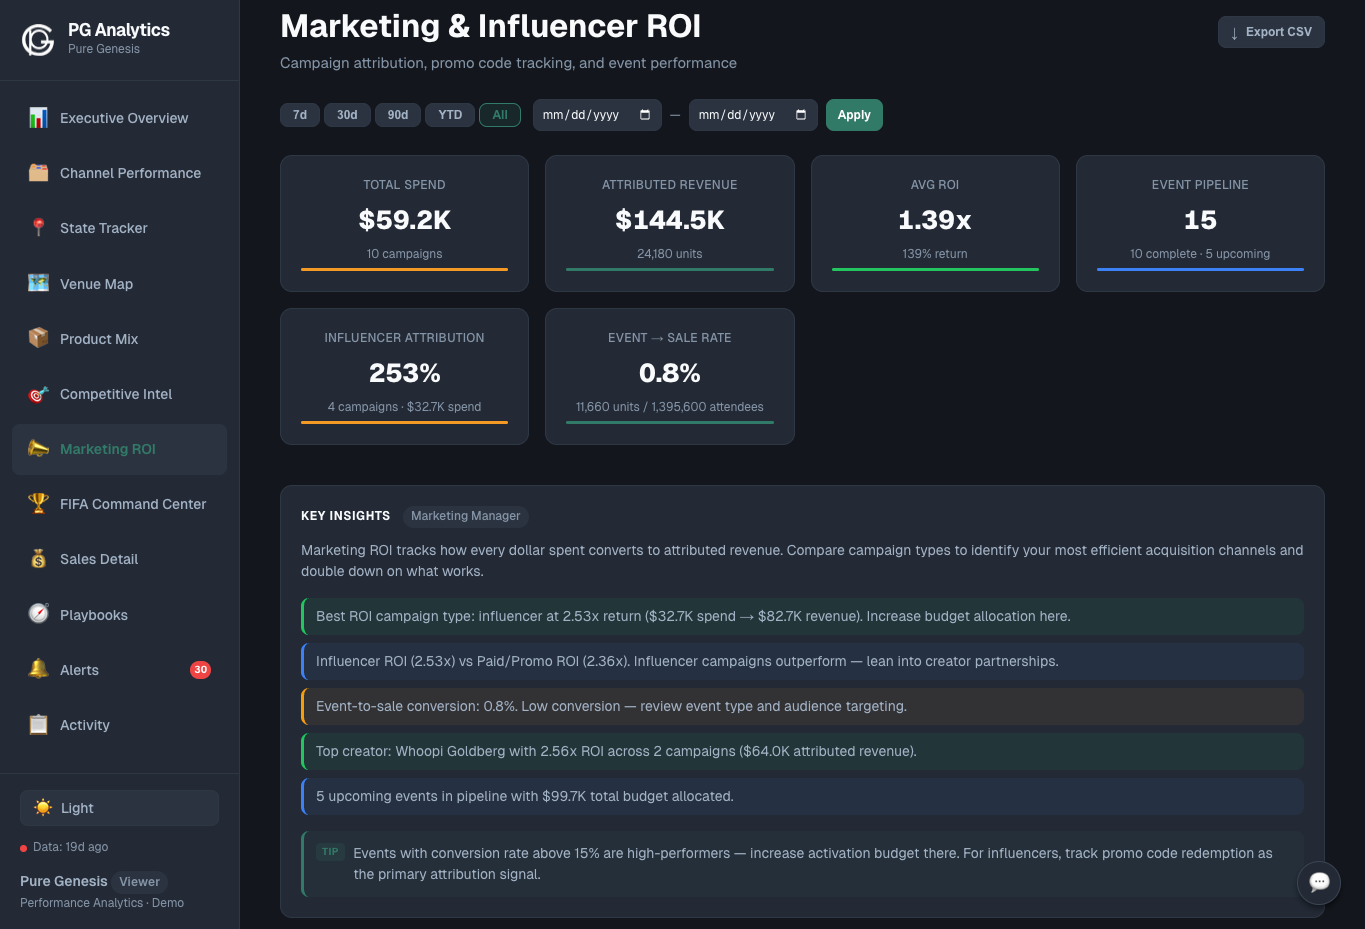Select the Executive Overview chart icon
1365x929 pixels.
(37, 117)
